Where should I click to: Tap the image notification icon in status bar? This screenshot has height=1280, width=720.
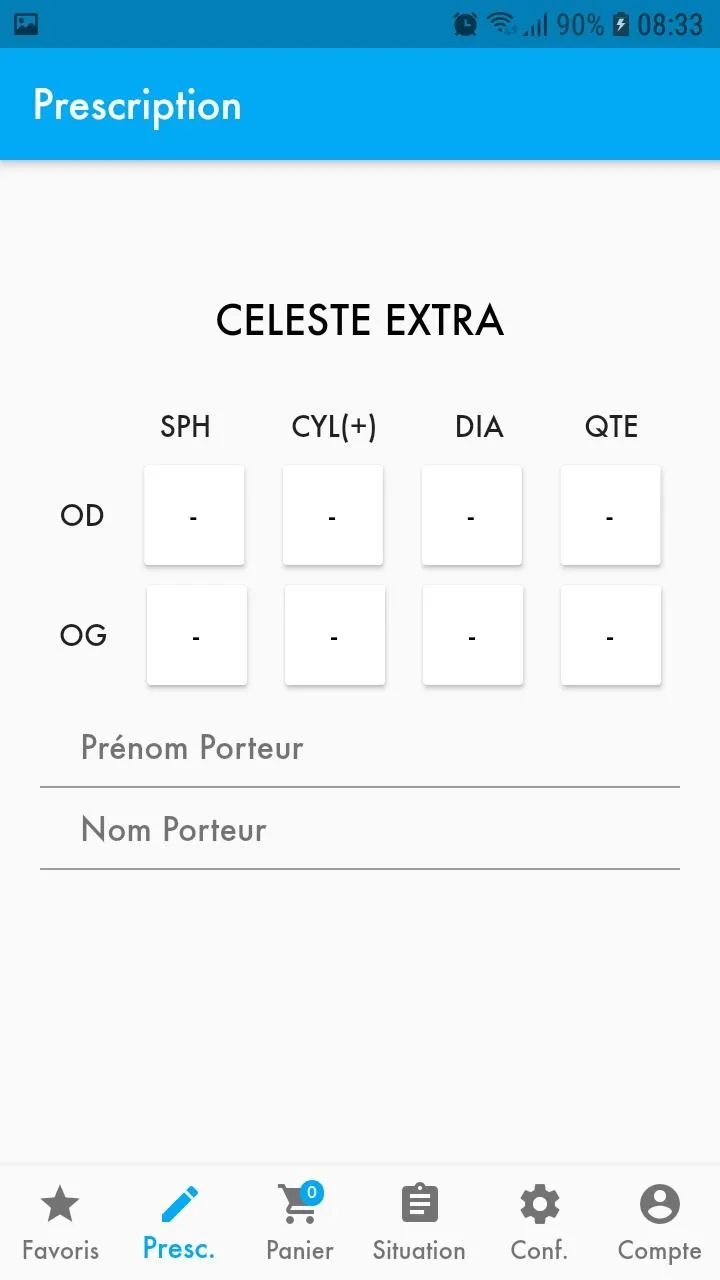coord(26,24)
